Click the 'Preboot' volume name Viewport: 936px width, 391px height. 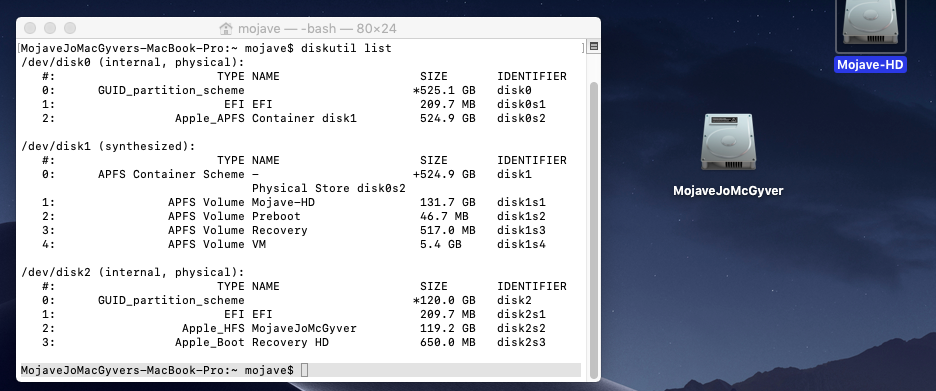coord(276,216)
